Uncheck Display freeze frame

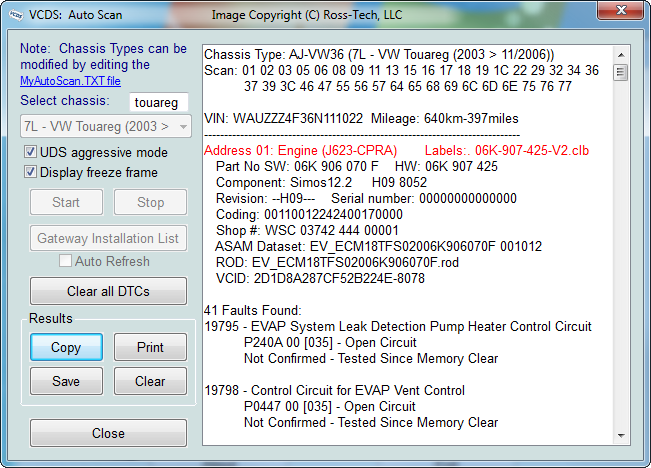[31, 172]
